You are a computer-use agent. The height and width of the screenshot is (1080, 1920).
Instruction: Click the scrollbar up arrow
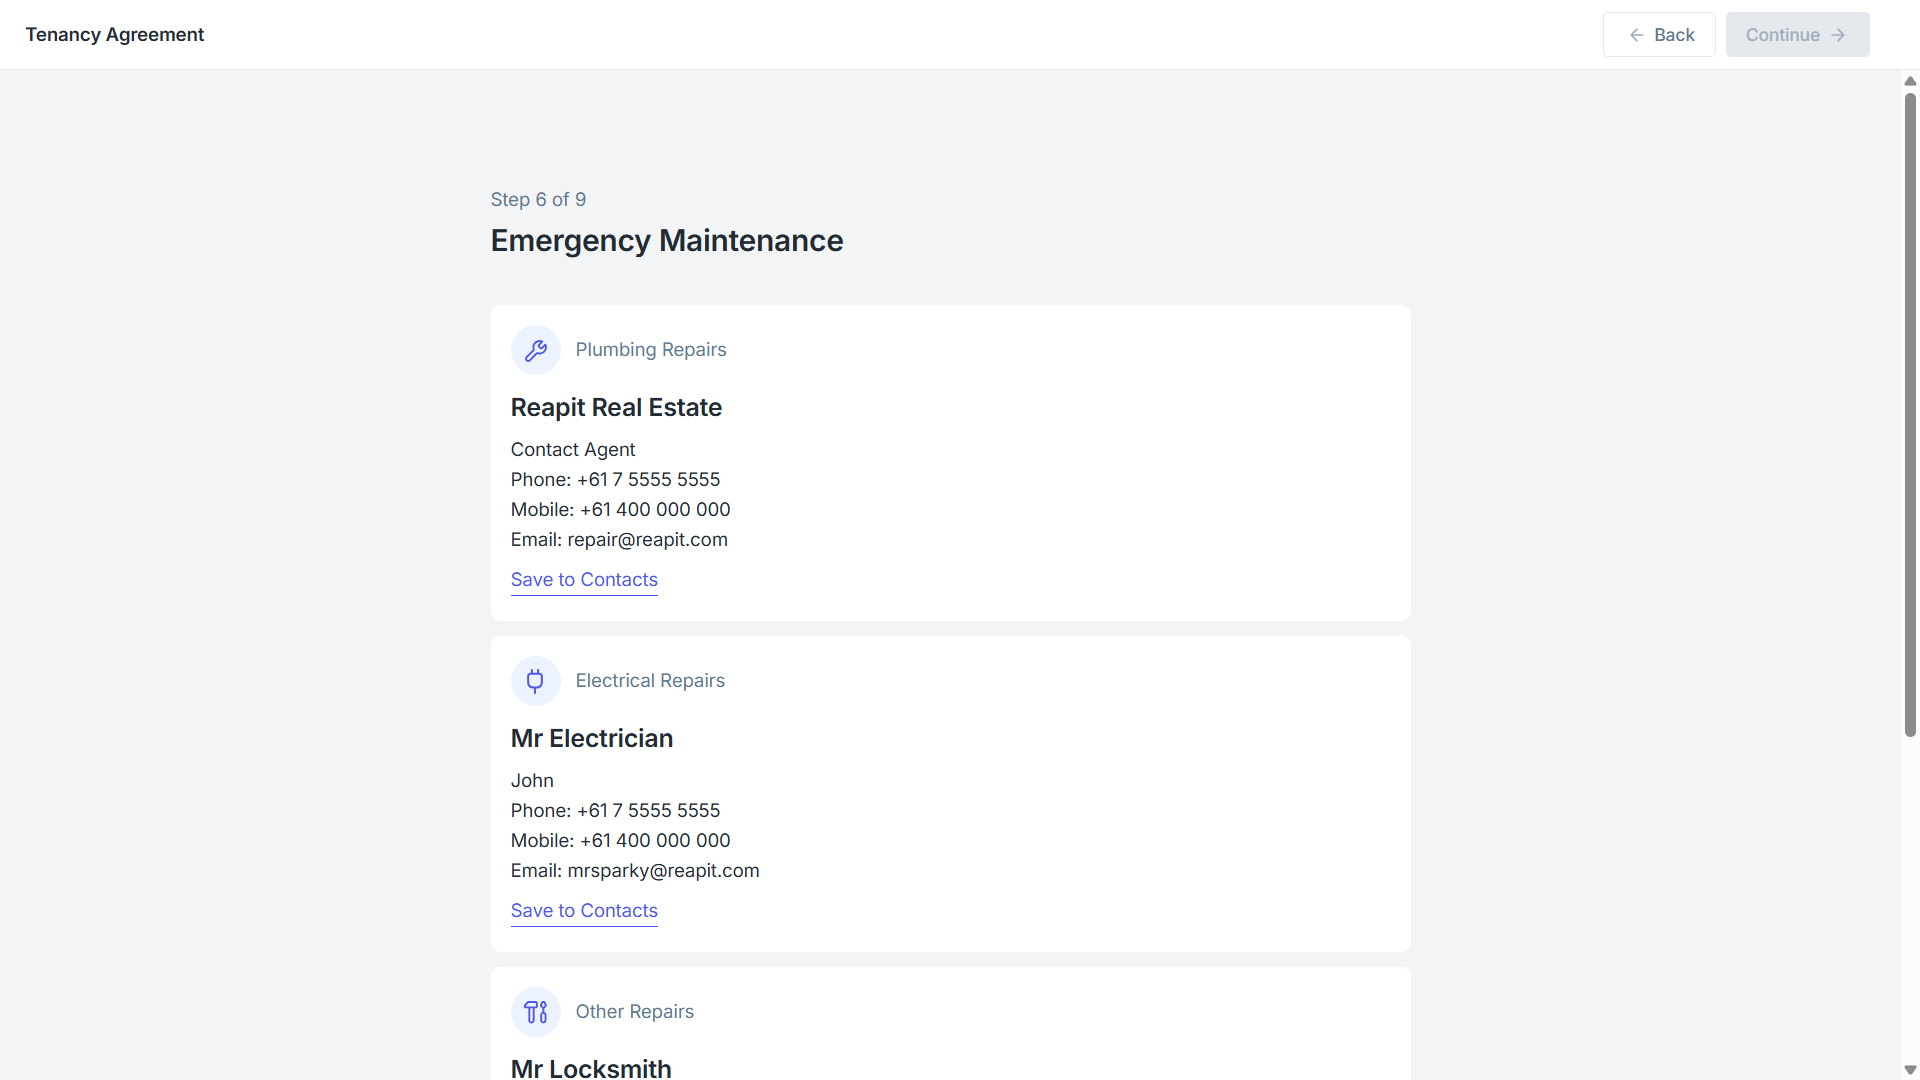[x=1910, y=81]
